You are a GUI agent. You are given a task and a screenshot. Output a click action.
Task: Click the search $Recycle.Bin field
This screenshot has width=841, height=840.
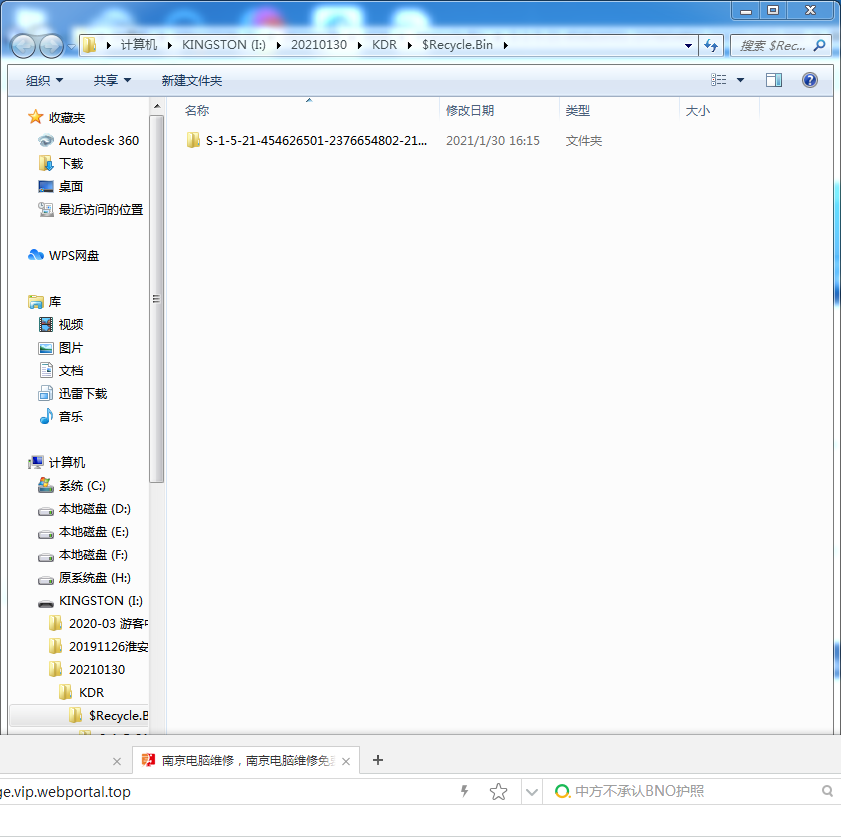point(772,45)
